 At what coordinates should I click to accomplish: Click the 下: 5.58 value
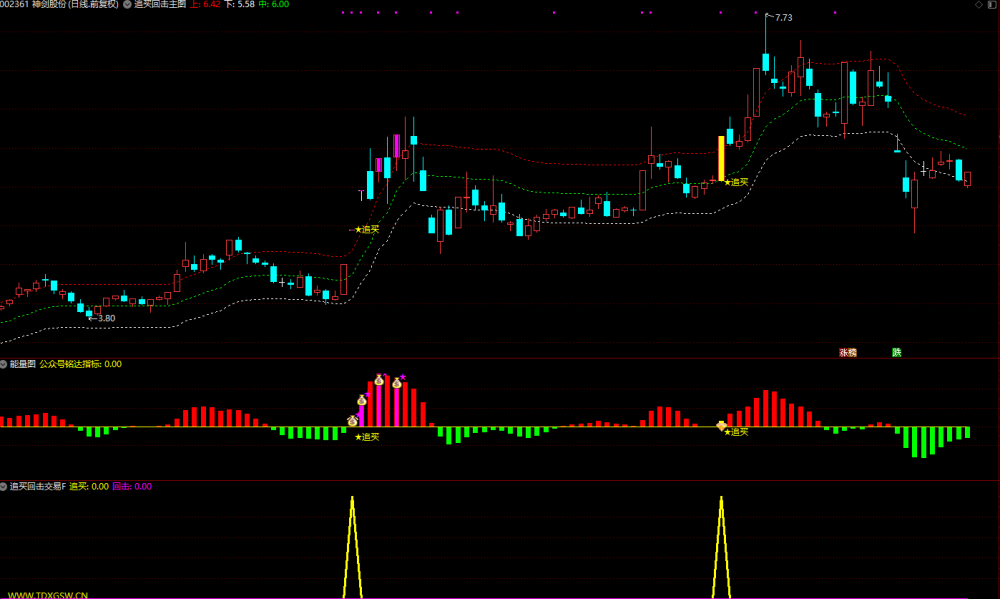(x=240, y=4)
